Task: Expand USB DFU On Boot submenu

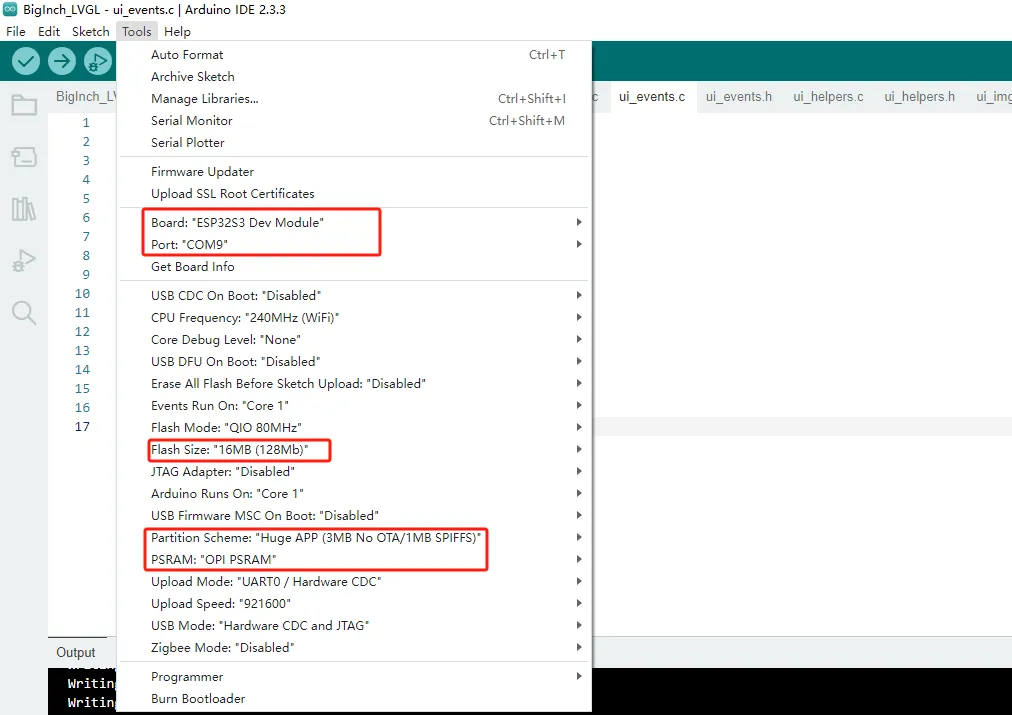Action: (354, 361)
